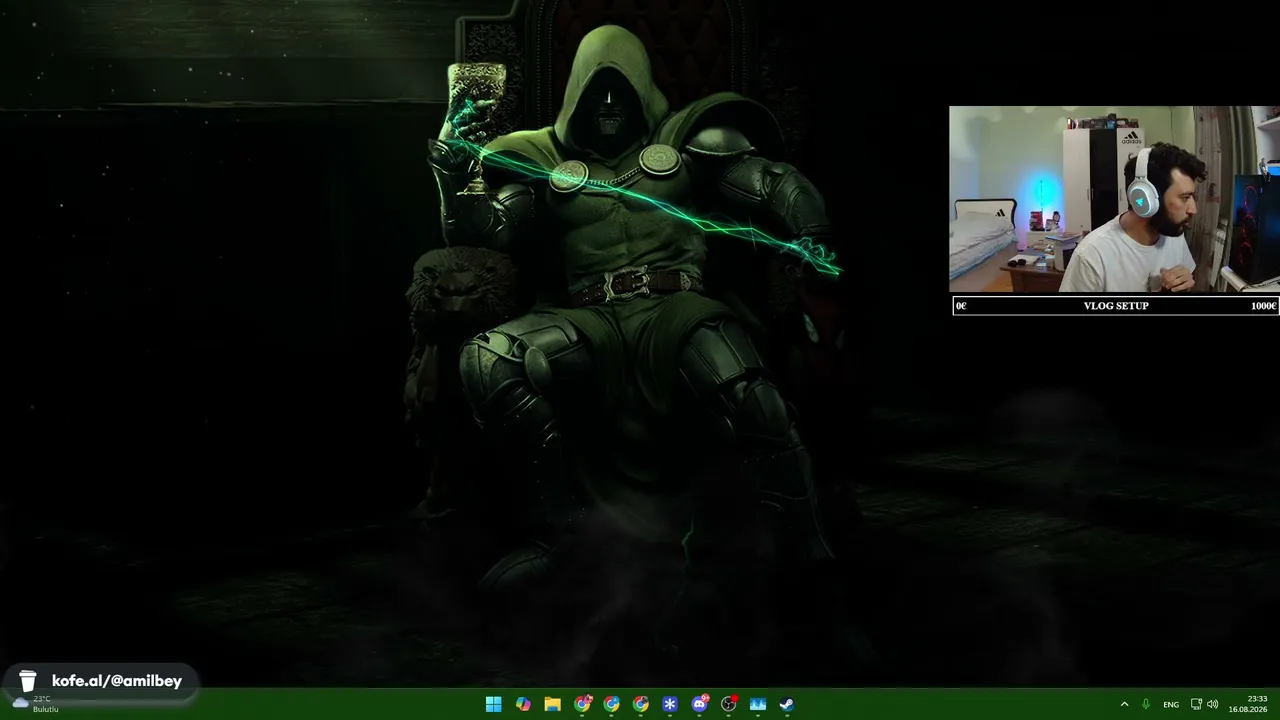Switch to OBS Studio on the taskbar
The width and height of the screenshot is (1280, 720).
(729, 704)
